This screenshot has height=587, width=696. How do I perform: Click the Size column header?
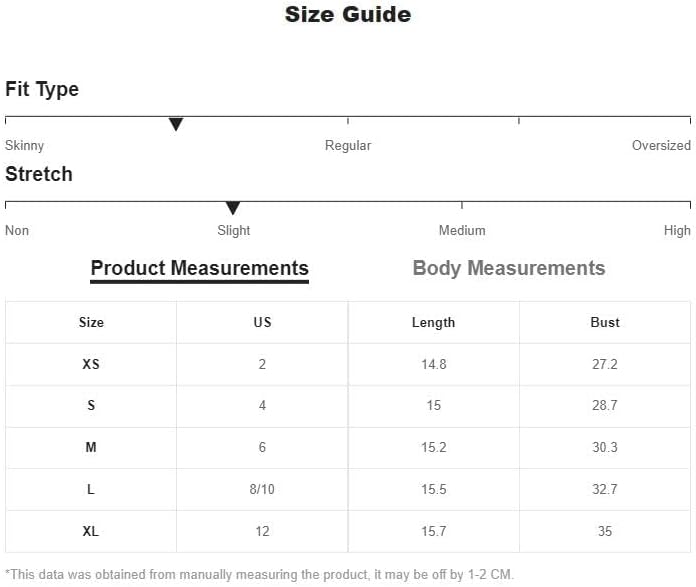91,322
